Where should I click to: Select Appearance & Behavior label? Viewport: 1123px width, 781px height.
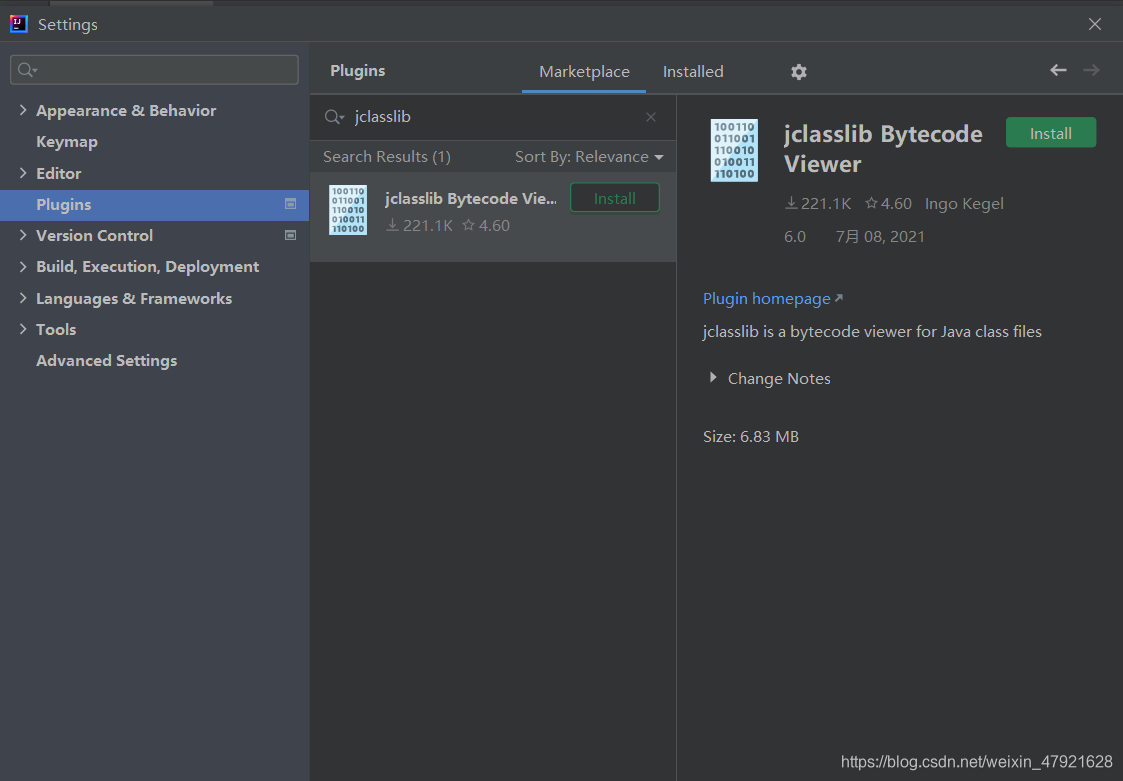[126, 110]
